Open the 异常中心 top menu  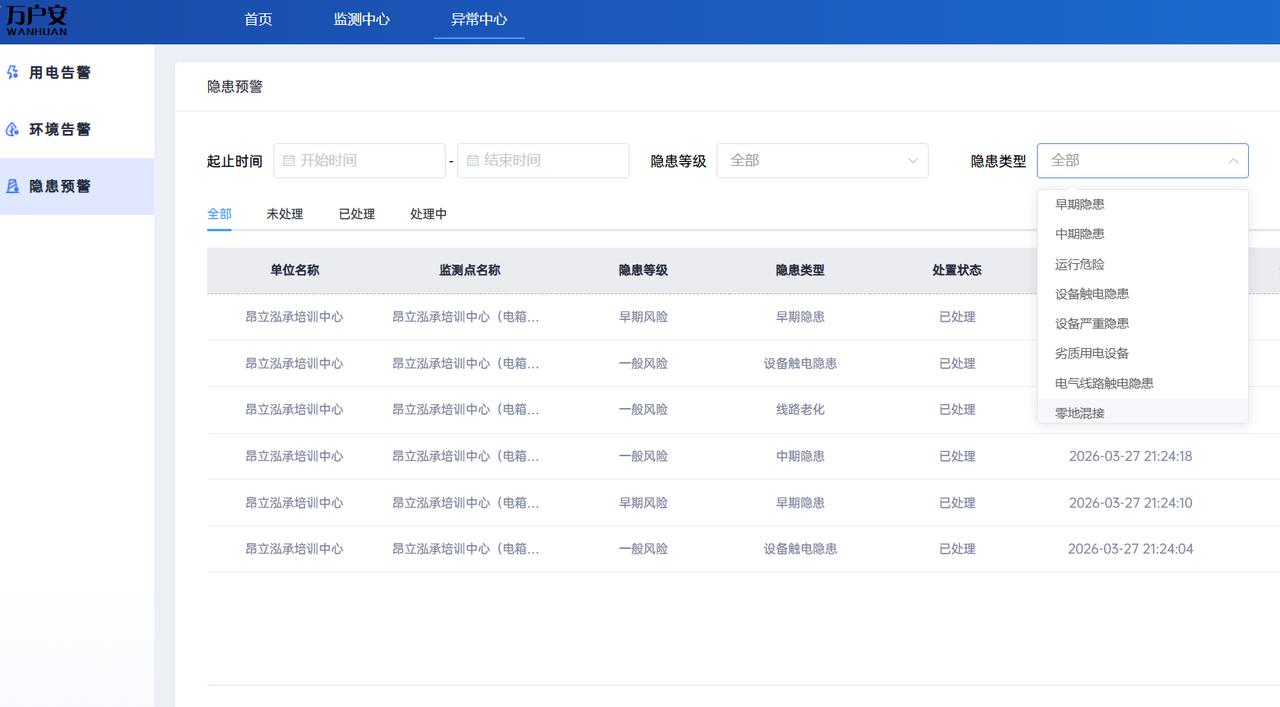tap(479, 20)
